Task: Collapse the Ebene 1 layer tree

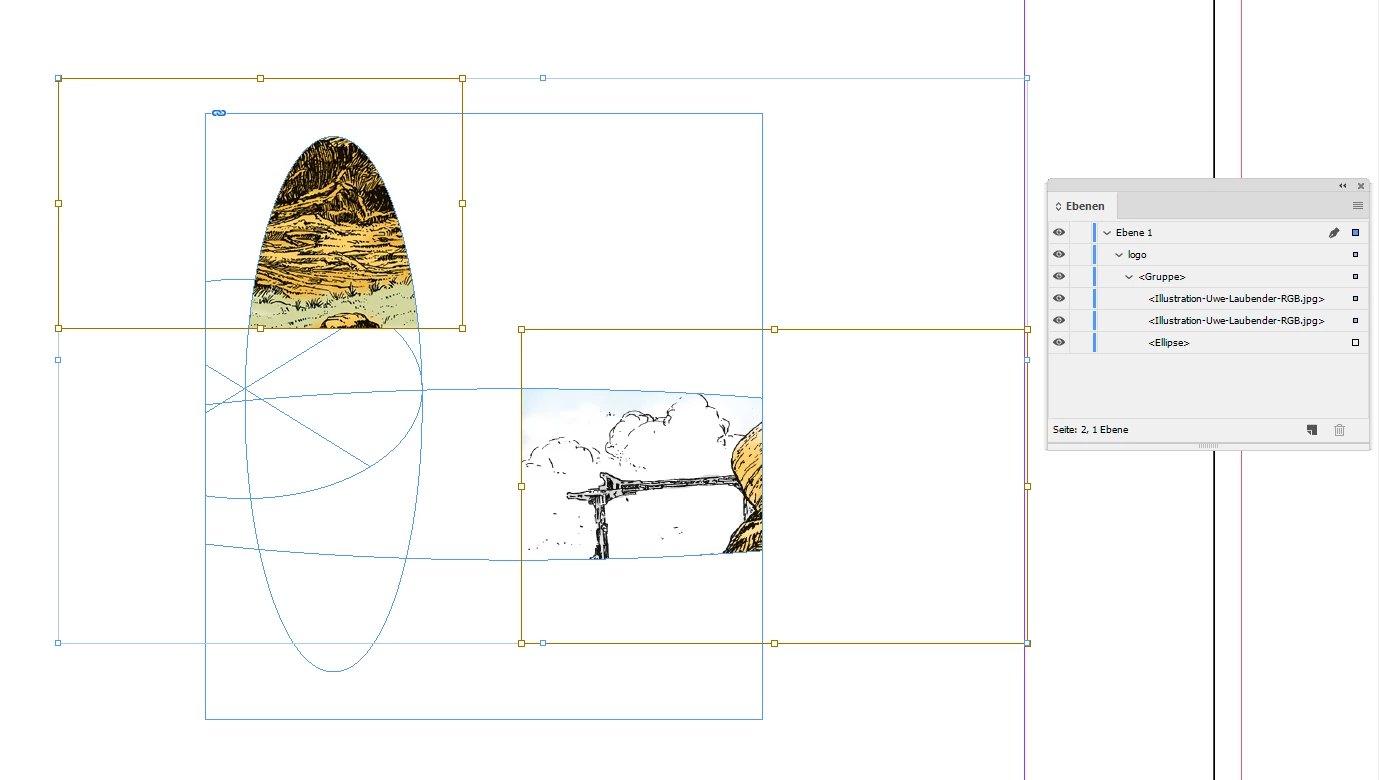Action: [x=1107, y=233]
